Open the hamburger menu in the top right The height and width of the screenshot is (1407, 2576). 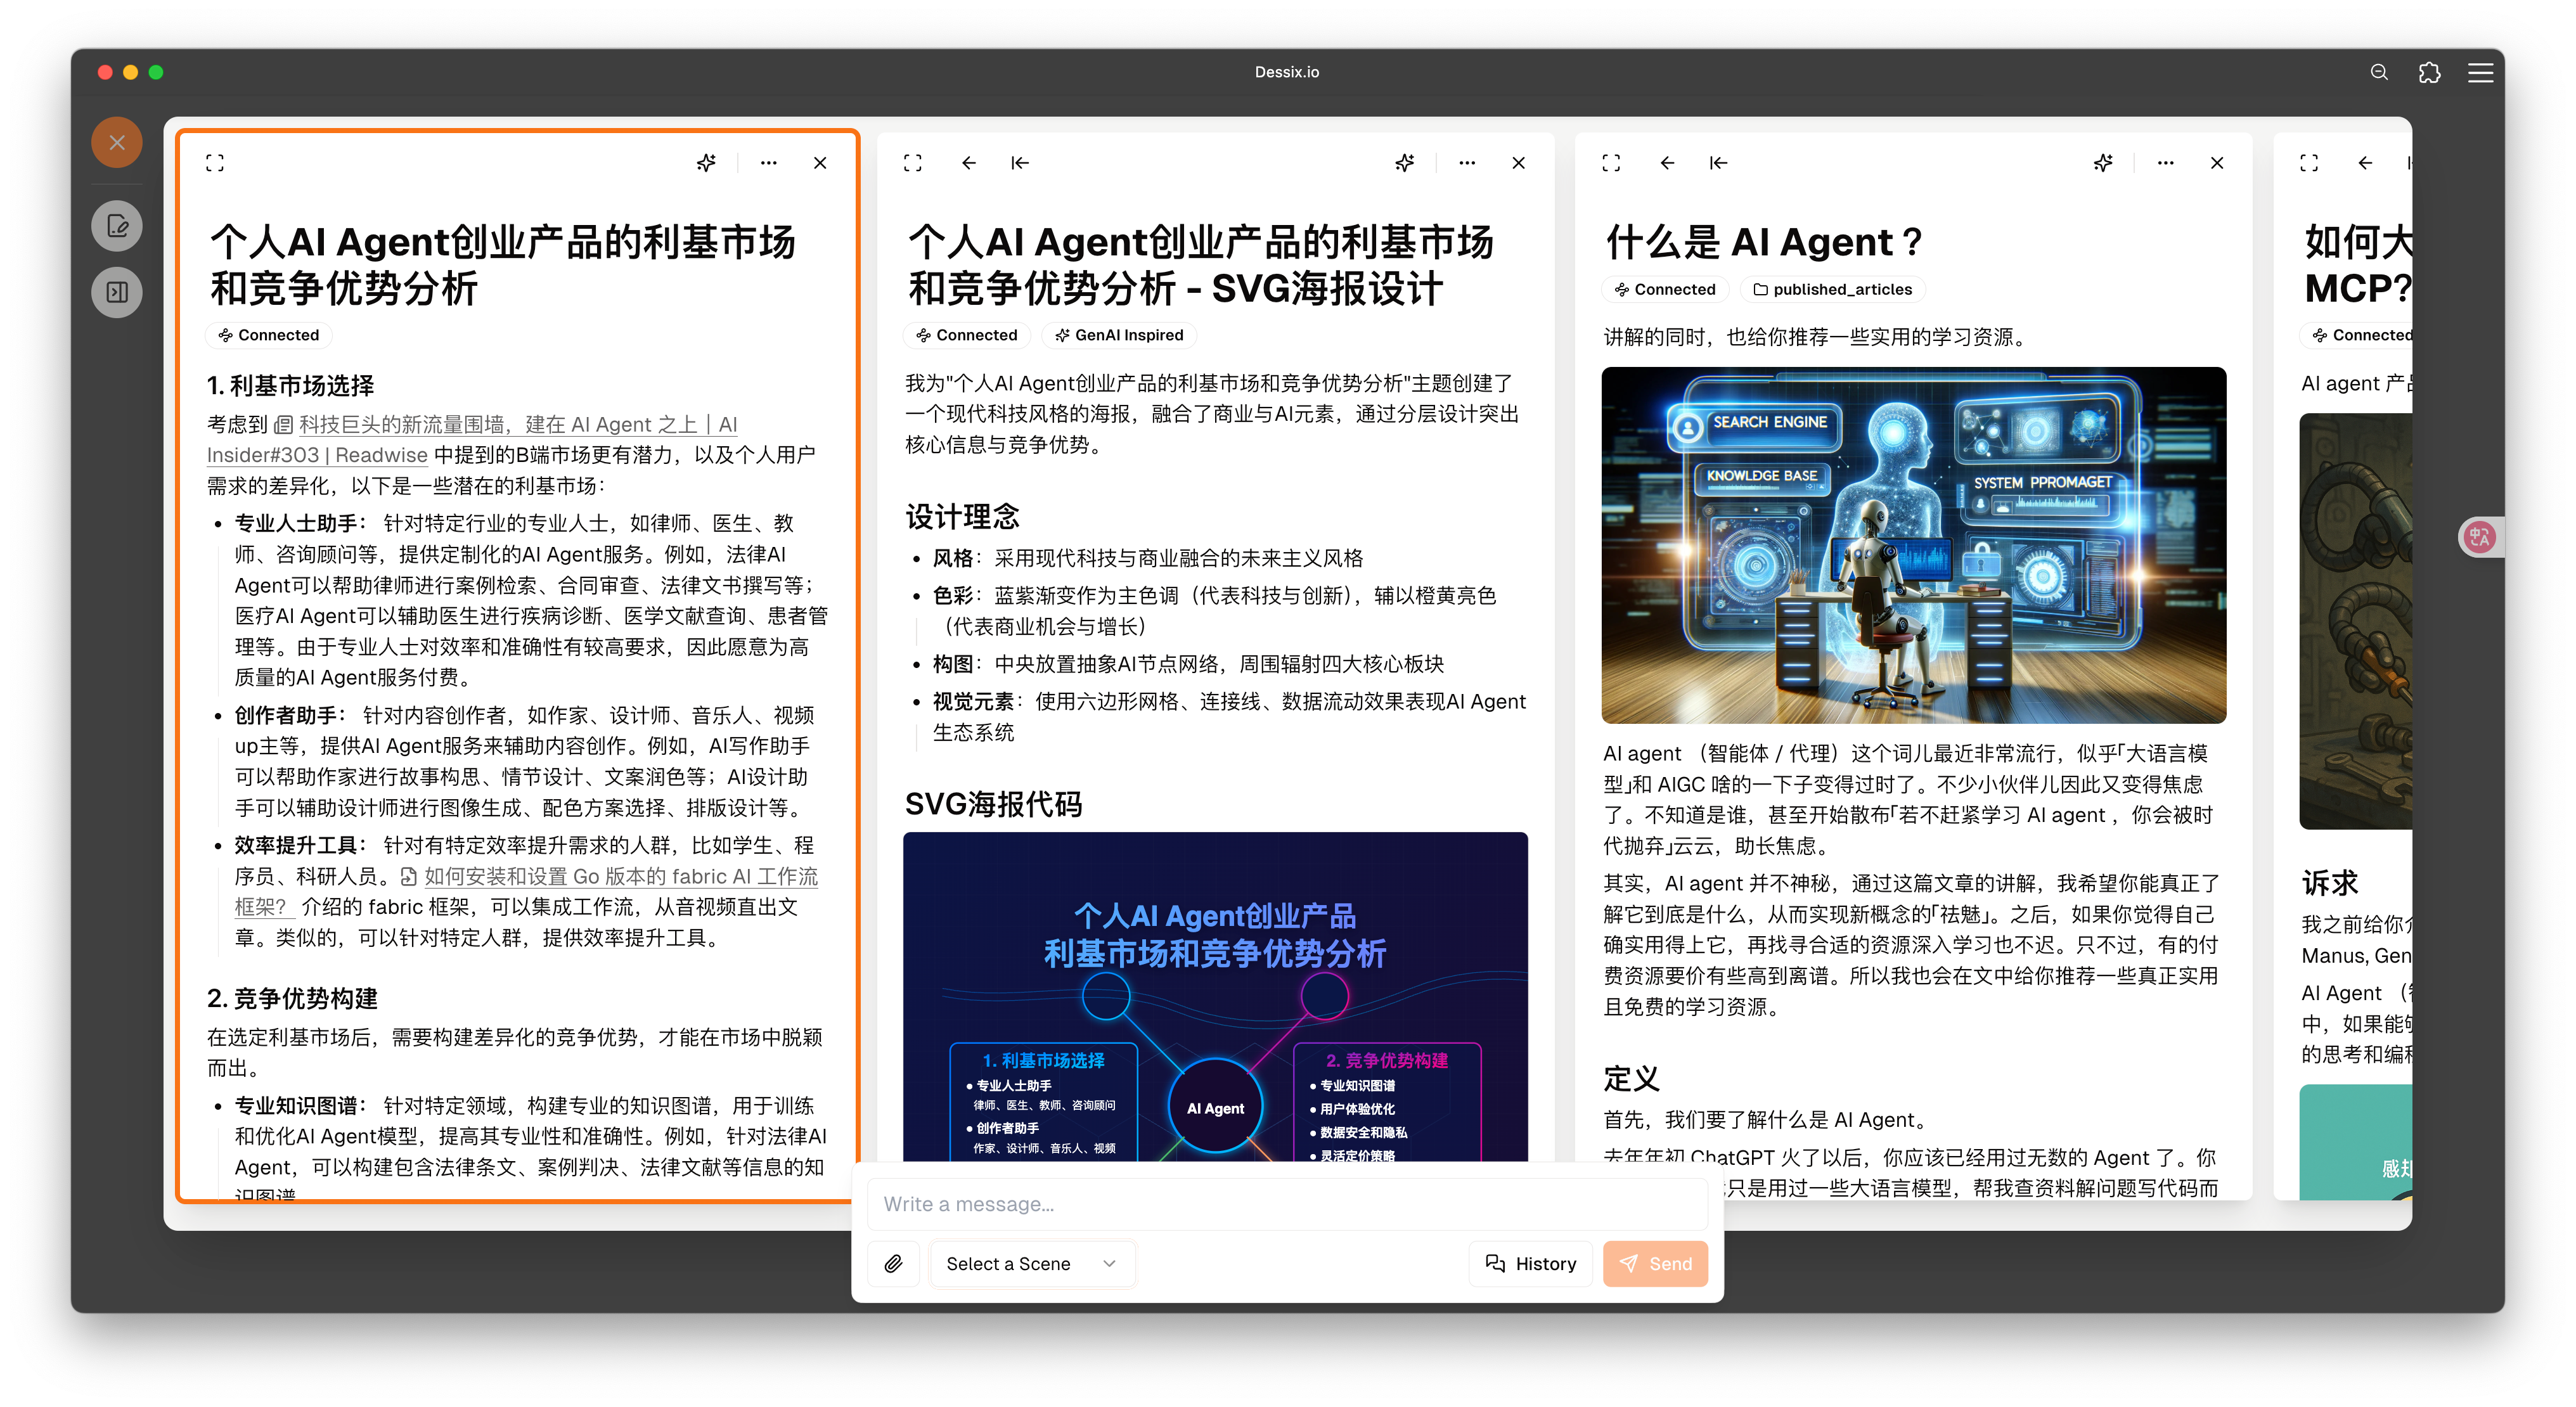(2481, 71)
